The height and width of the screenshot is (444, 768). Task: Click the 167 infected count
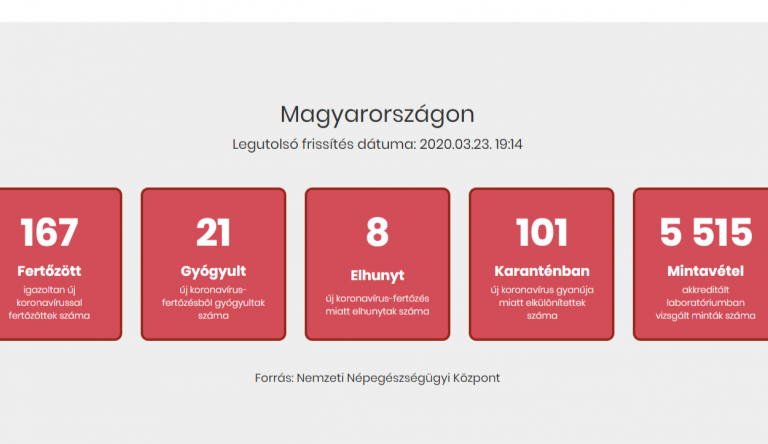coord(49,232)
